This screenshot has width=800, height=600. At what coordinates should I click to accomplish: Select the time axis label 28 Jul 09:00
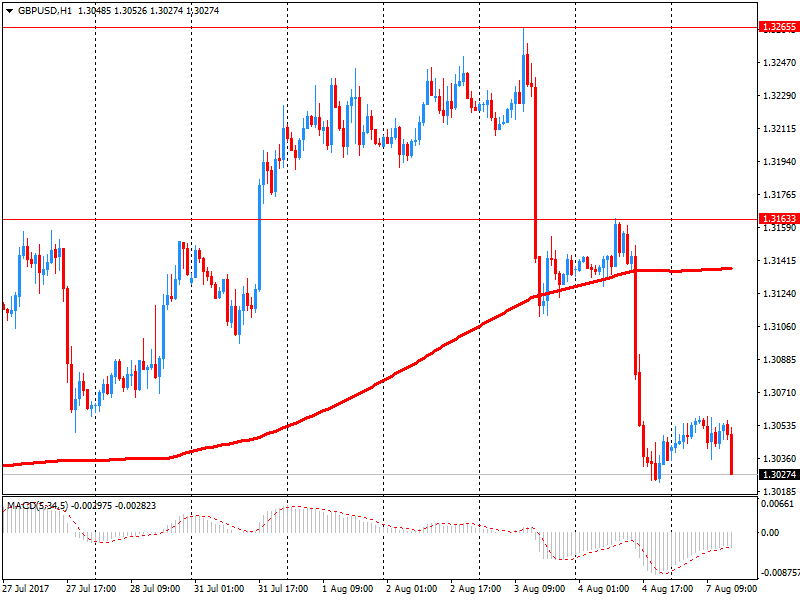[155, 589]
